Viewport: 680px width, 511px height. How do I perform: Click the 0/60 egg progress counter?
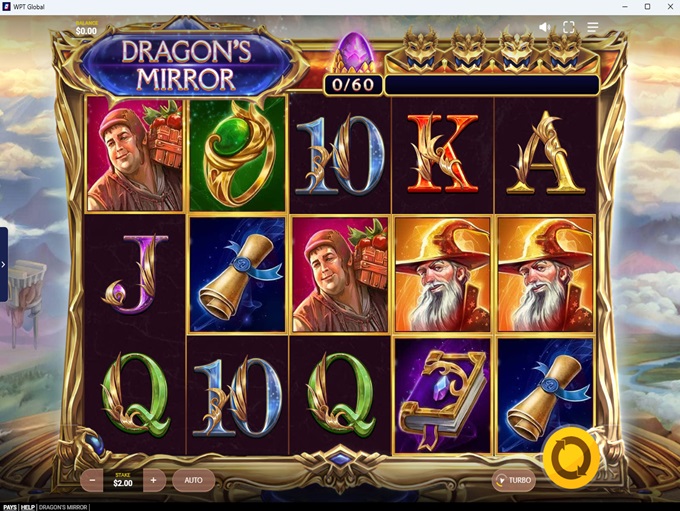353,85
